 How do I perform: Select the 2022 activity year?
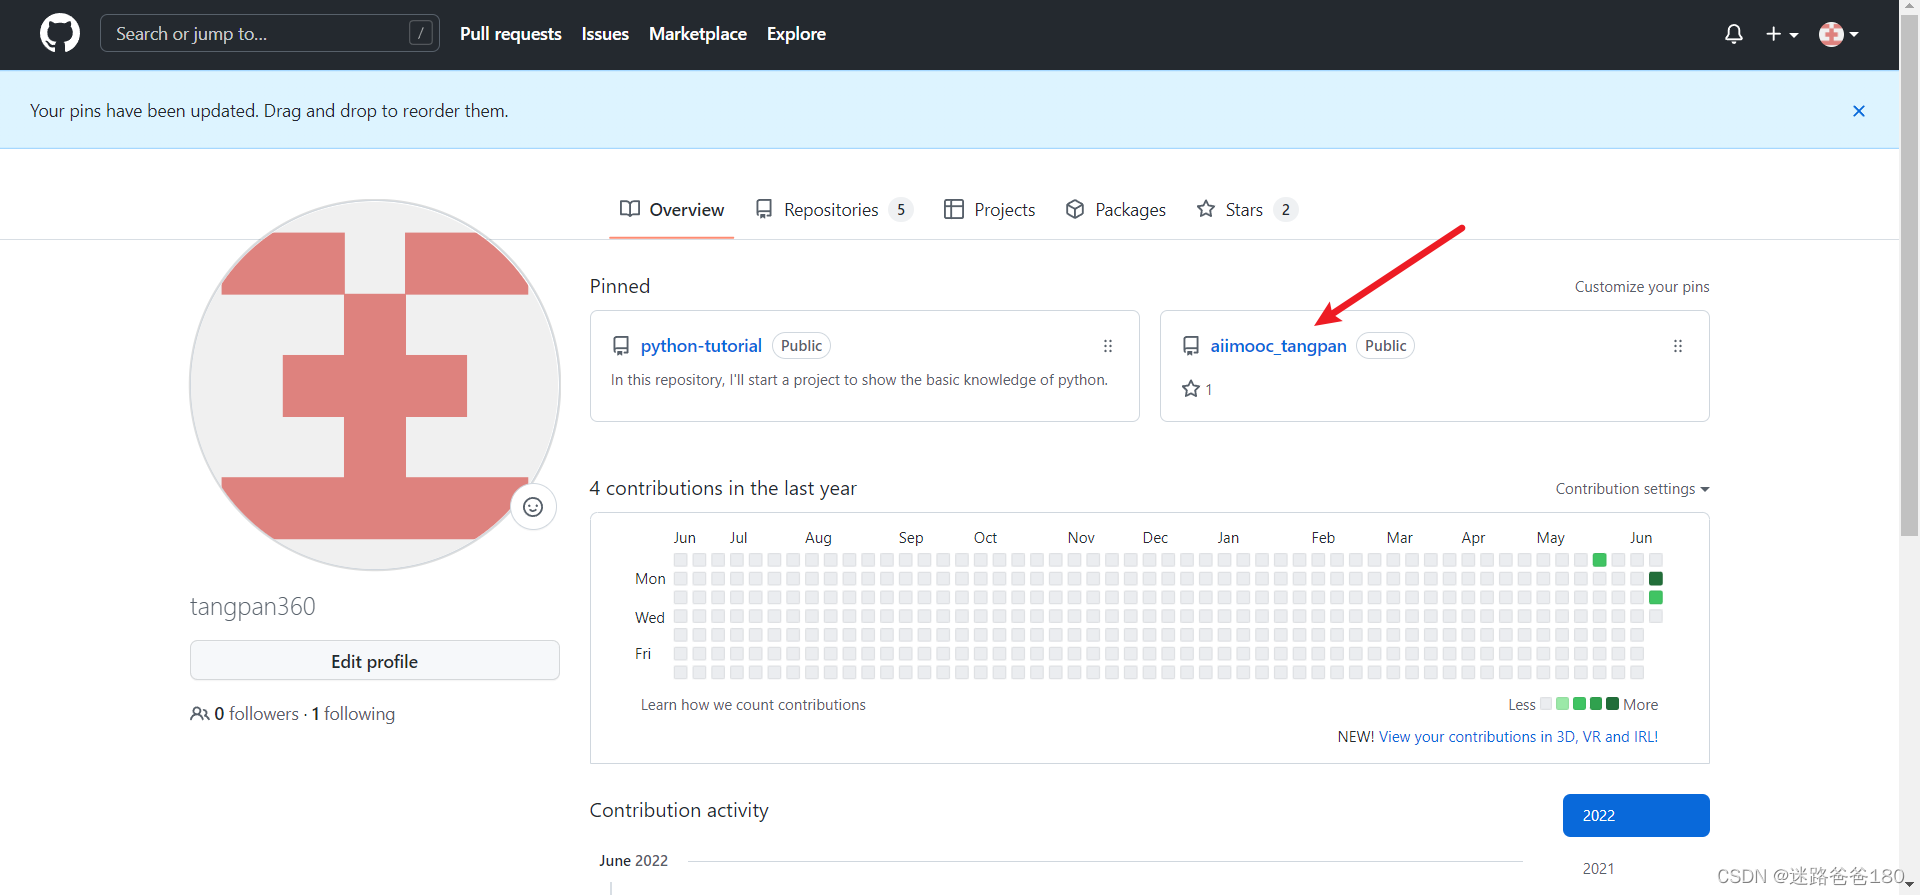pos(1636,815)
